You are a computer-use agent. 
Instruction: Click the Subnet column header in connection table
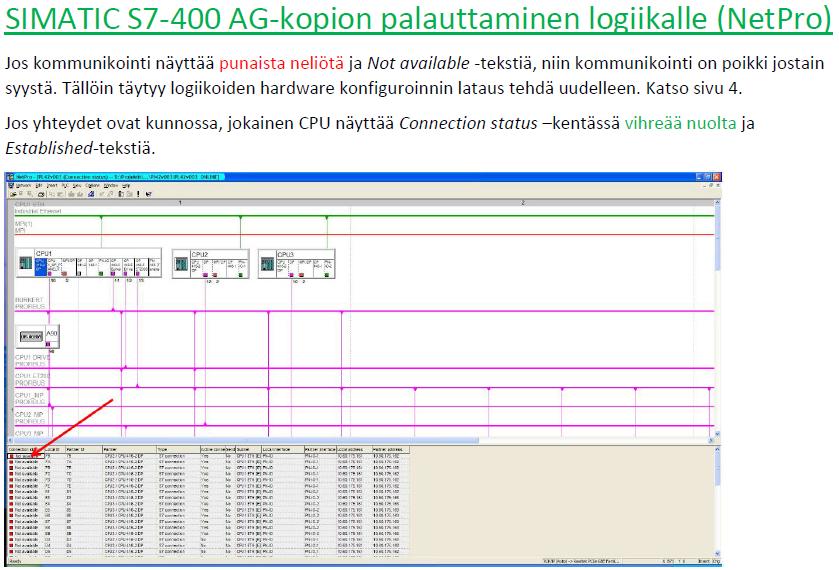(249, 450)
